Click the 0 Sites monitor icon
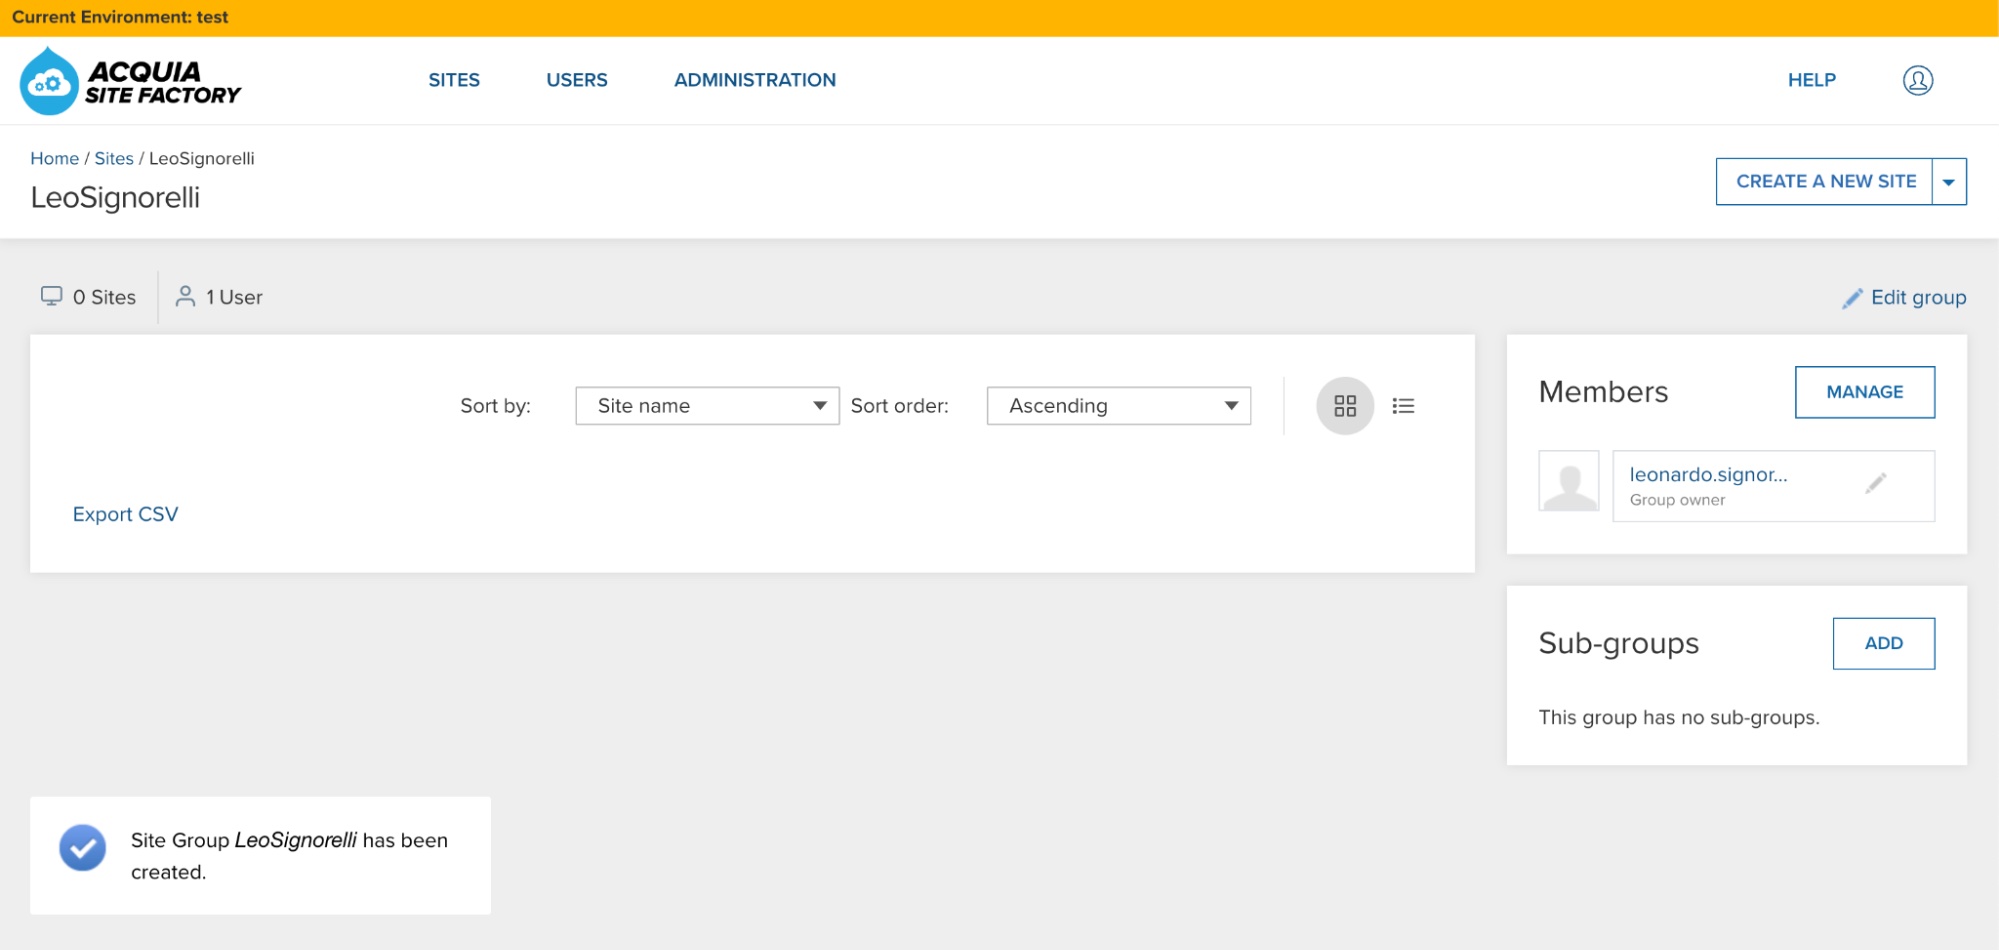The height and width of the screenshot is (950, 1999). (51, 296)
